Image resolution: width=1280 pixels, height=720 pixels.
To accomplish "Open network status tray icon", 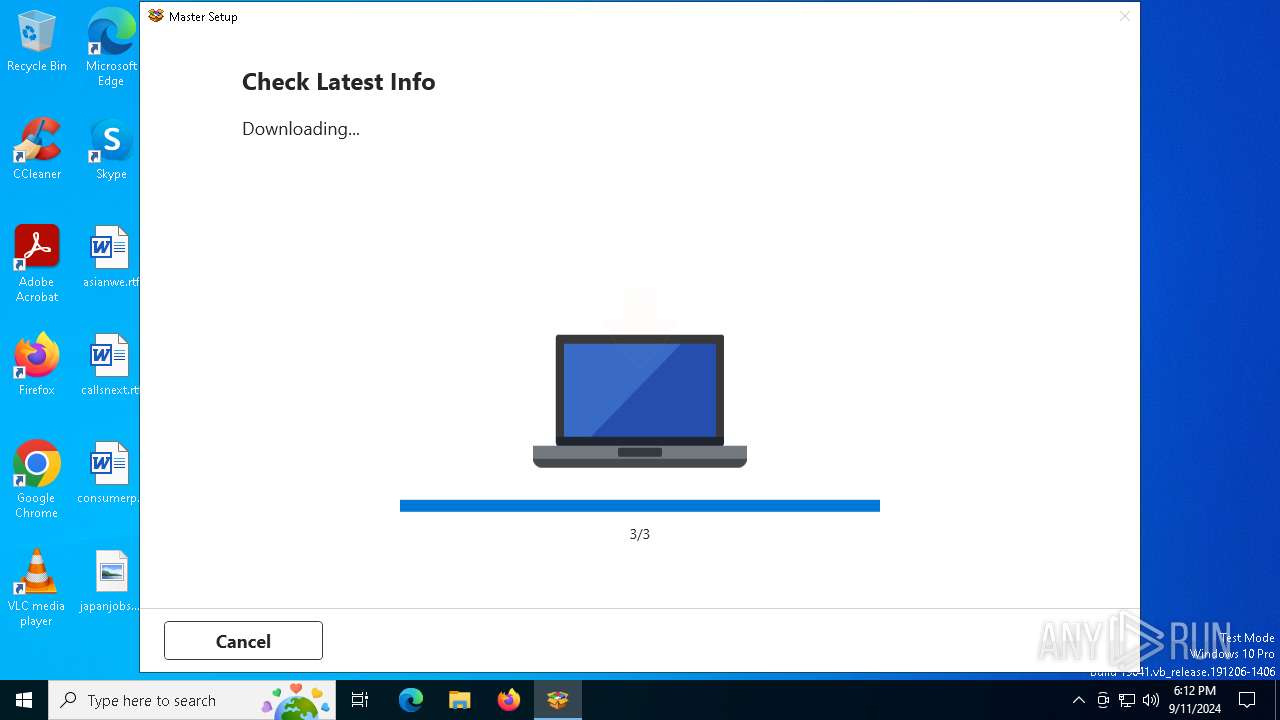I will (1127, 700).
